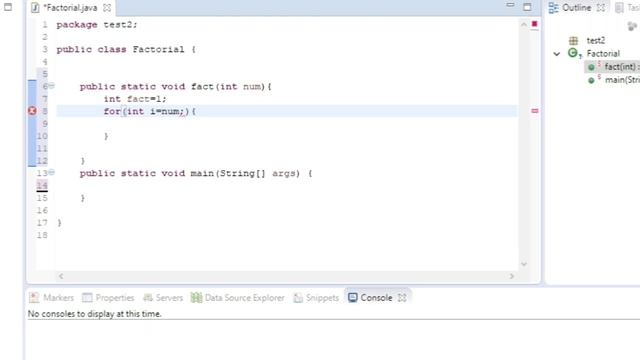The image size is (640, 360).
Task: Click 'package test2;' on line 1
Action: [x=97, y=24]
